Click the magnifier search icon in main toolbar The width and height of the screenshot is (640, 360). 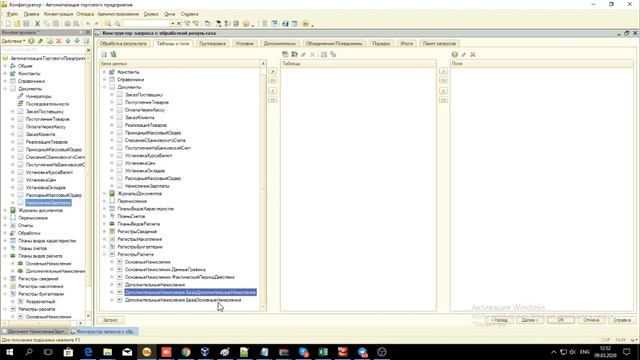(x=118, y=24)
